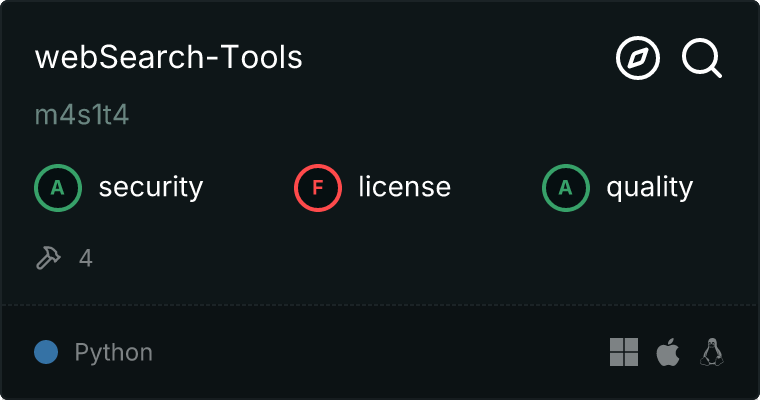Click the green A quality grade badge
The height and width of the screenshot is (400, 760).
pos(566,187)
